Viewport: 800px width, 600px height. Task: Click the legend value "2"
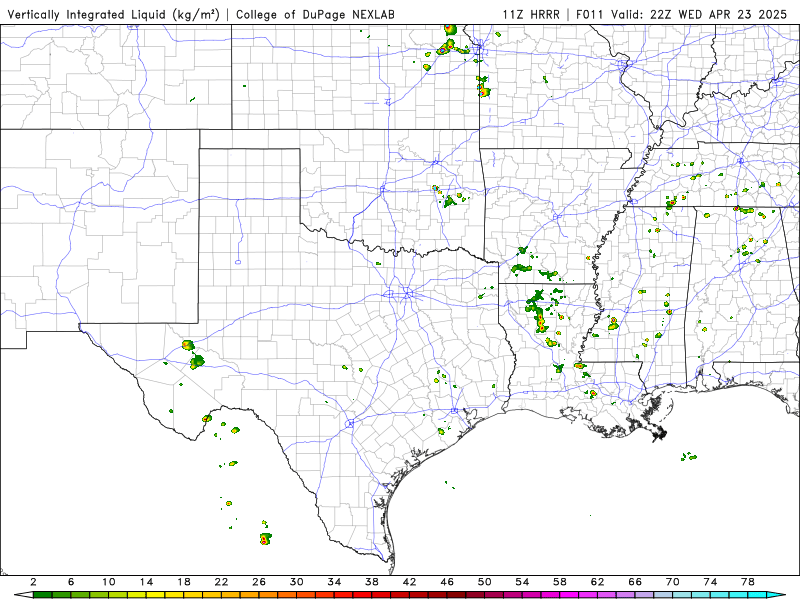tap(34, 582)
